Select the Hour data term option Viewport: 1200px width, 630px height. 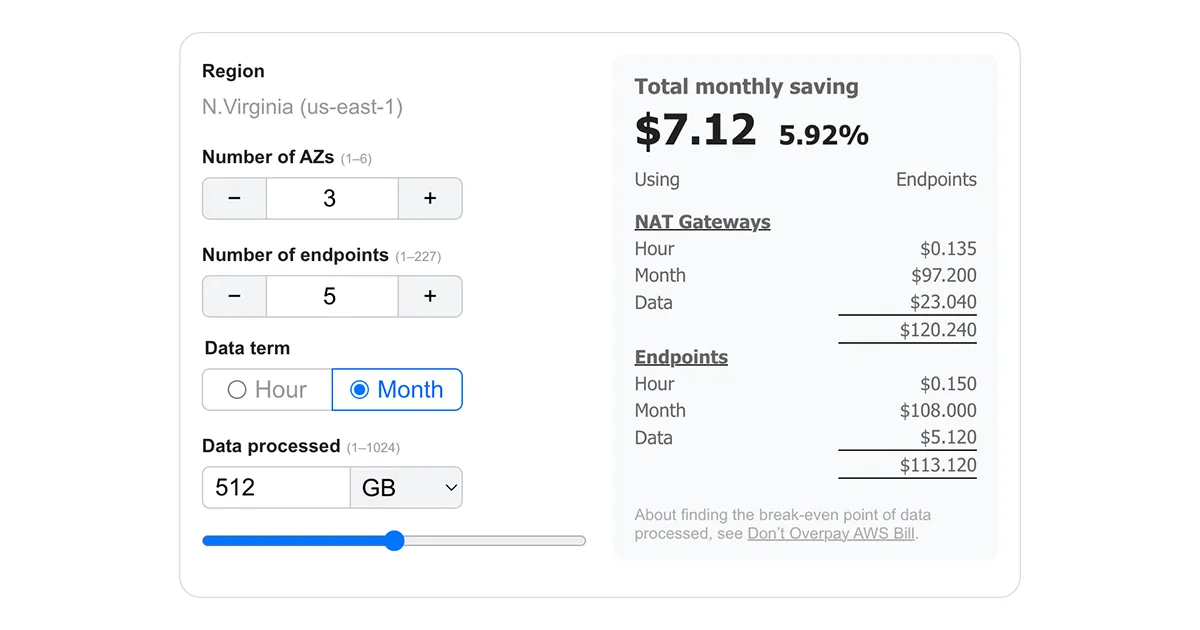[x=267, y=390]
